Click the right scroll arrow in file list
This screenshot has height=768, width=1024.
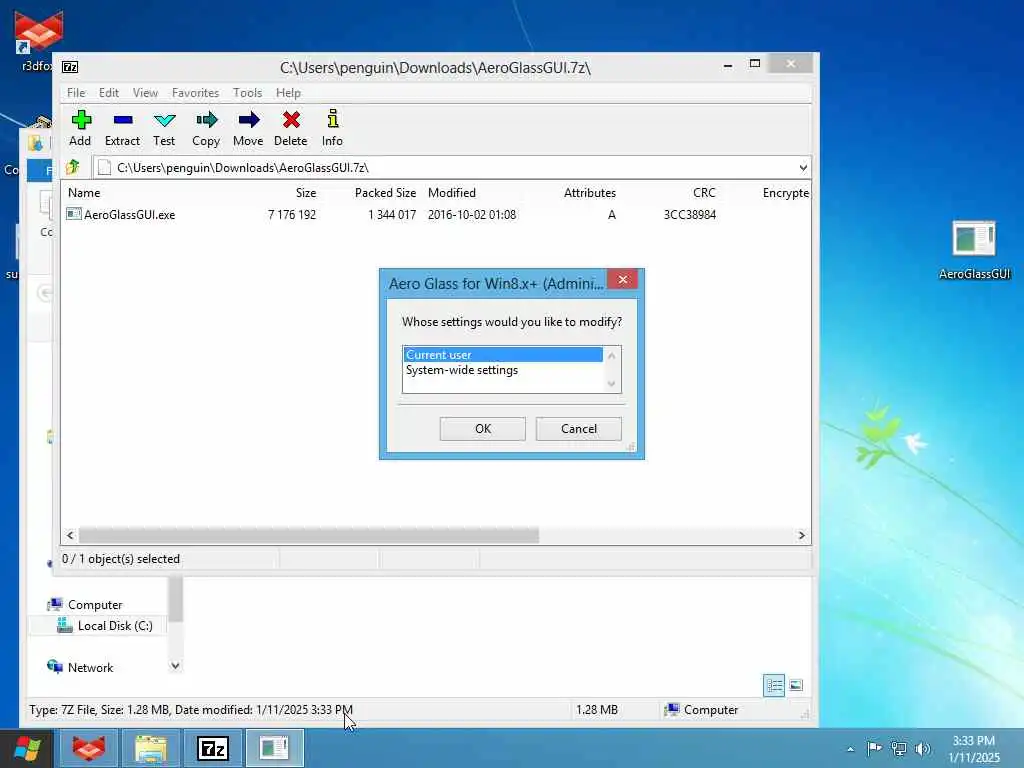click(x=801, y=536)
